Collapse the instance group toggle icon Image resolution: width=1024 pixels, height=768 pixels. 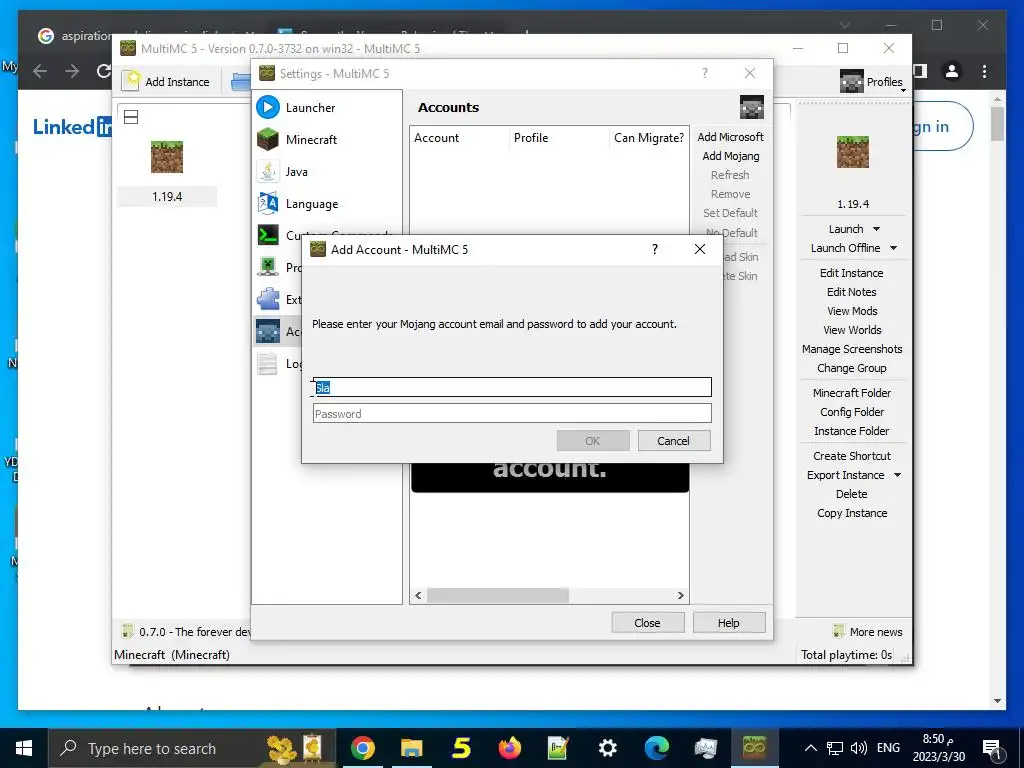[x=131, y=117]
